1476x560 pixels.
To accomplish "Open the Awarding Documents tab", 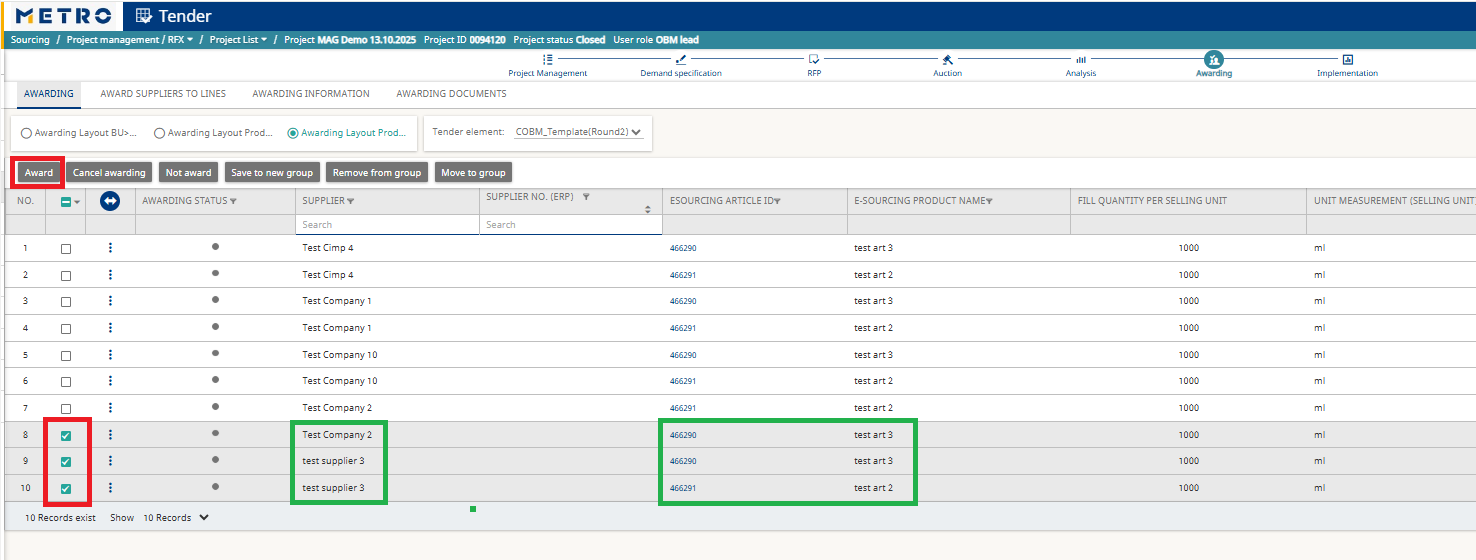I will click(451, 94).
